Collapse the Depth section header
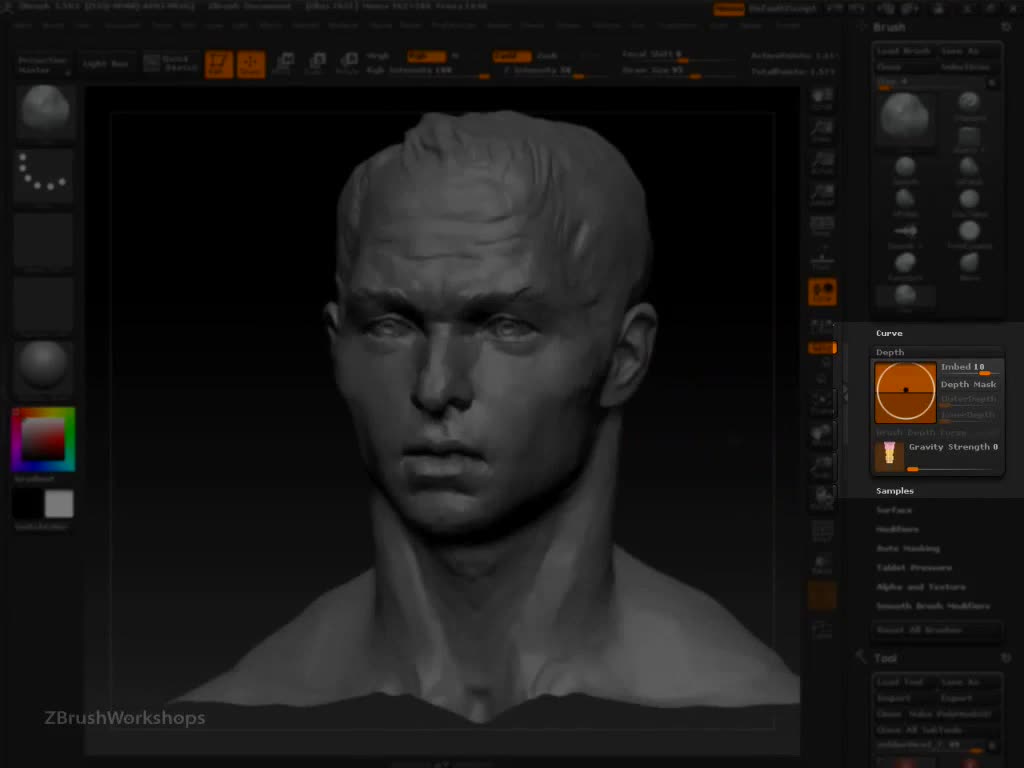Viewport: 1024px width, 768px height. 890,352
